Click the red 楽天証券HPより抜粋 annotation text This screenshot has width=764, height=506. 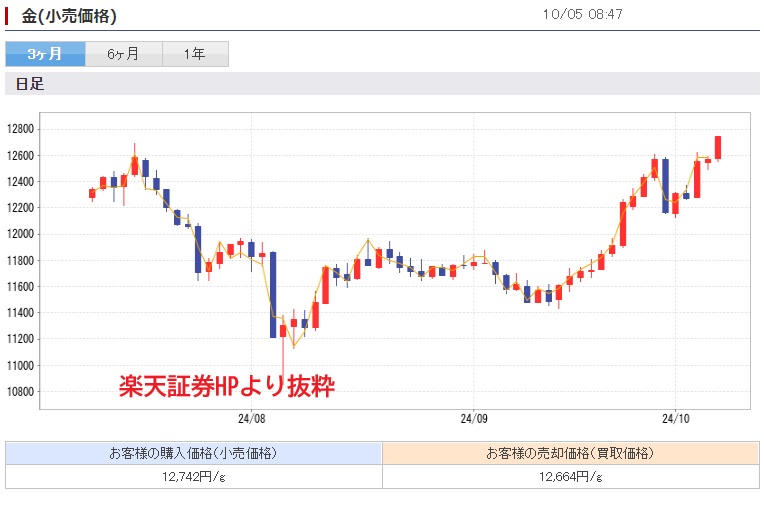[227, 385]
